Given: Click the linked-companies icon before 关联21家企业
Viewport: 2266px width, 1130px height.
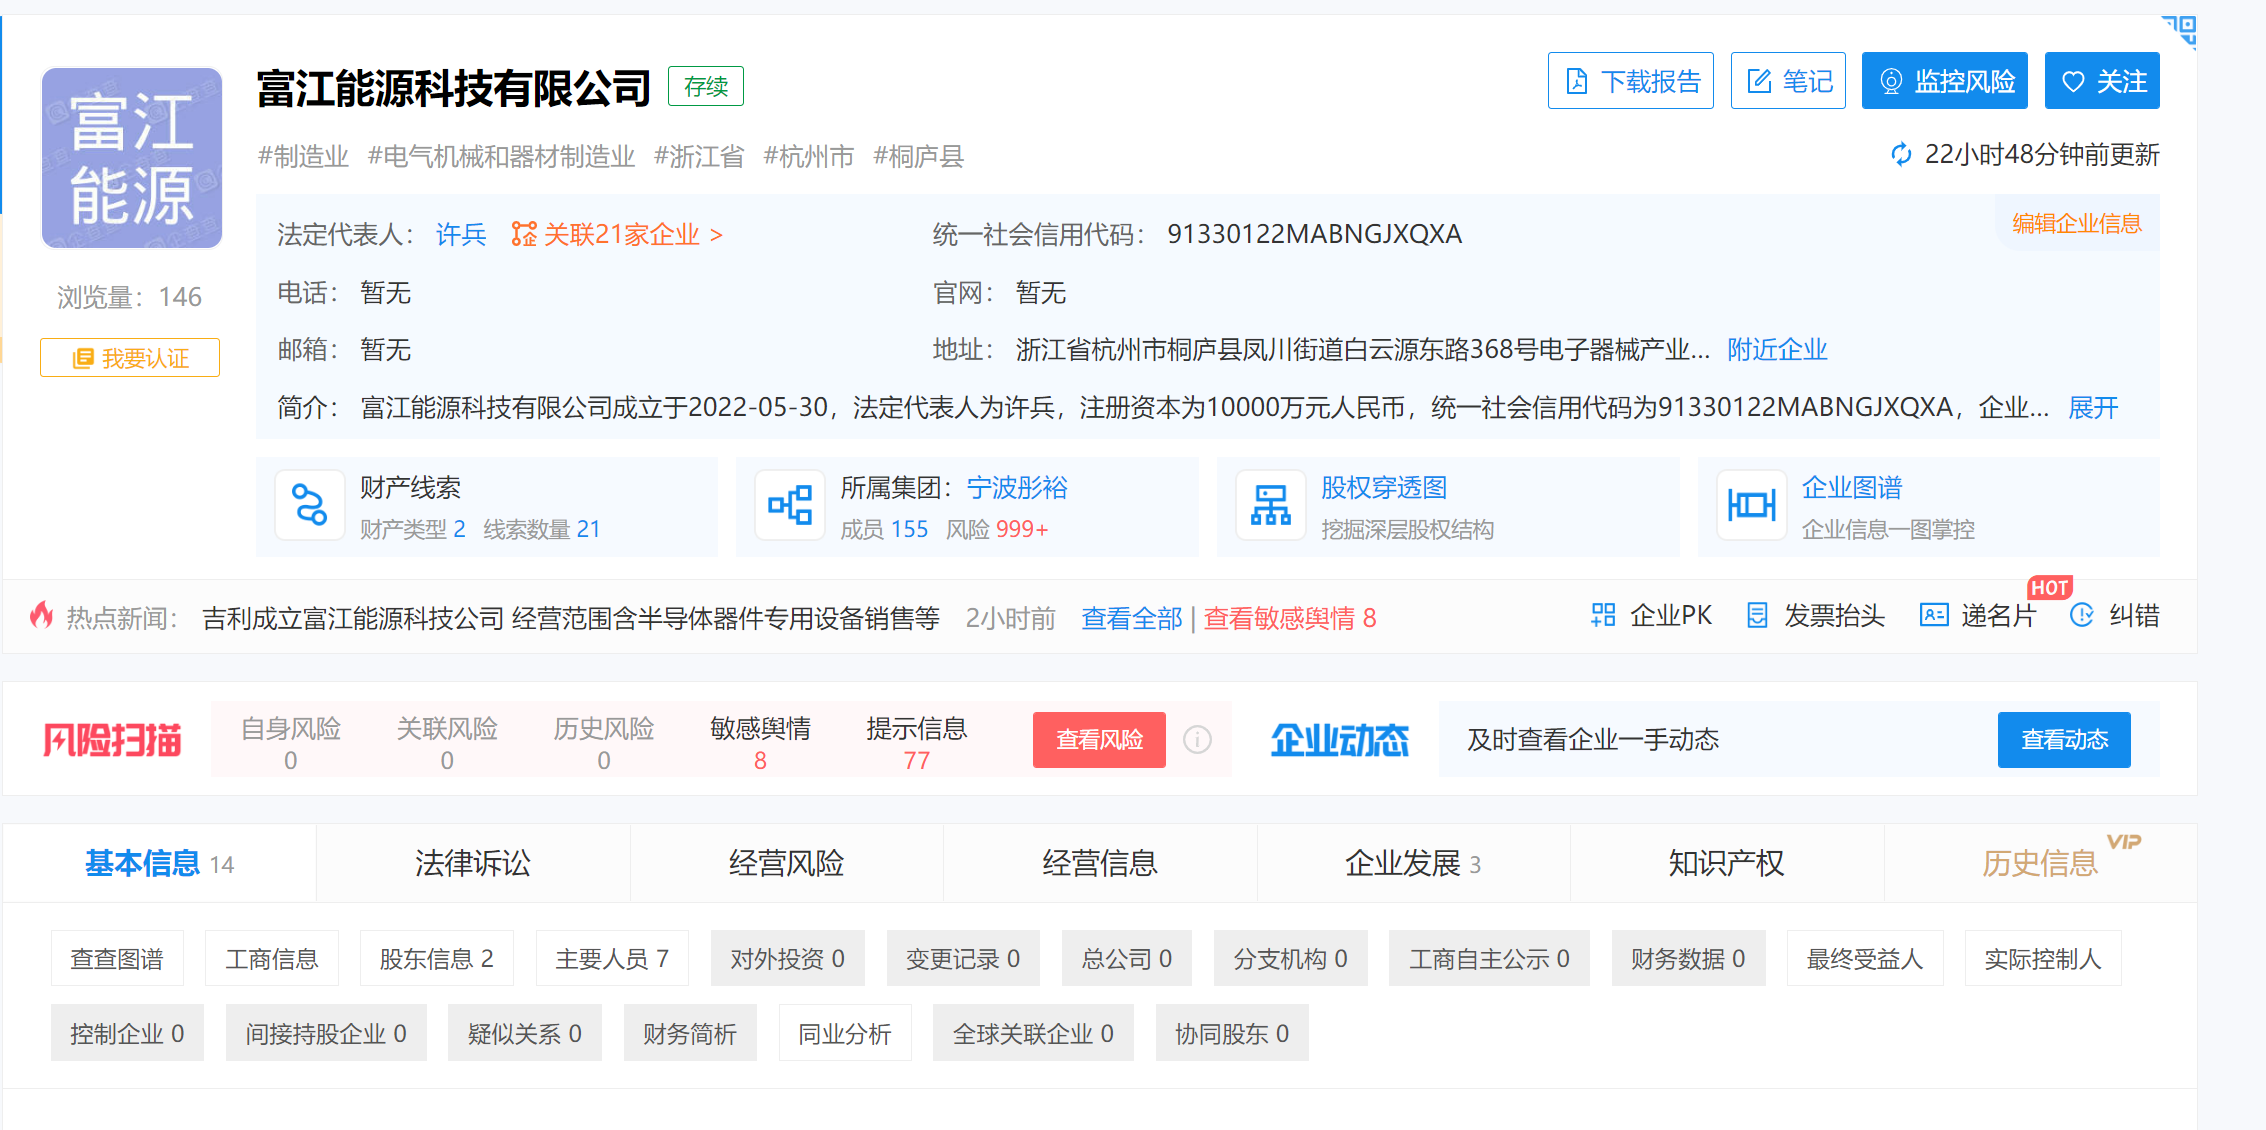Looking at the screenshot, I should (524, 234).
